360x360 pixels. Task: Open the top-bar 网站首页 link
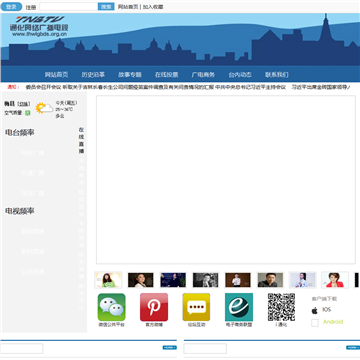128,7
